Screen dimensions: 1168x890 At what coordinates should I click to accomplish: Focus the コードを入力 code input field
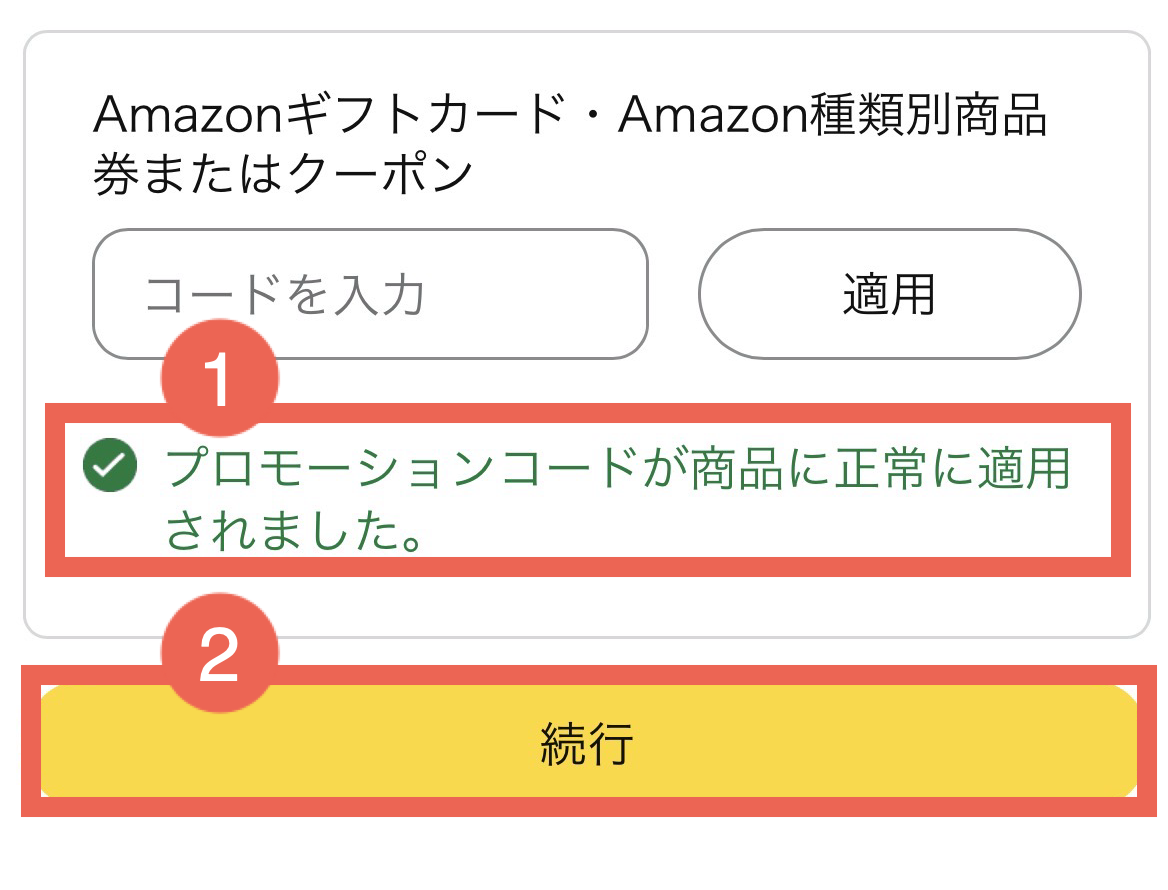coord(370,295)
